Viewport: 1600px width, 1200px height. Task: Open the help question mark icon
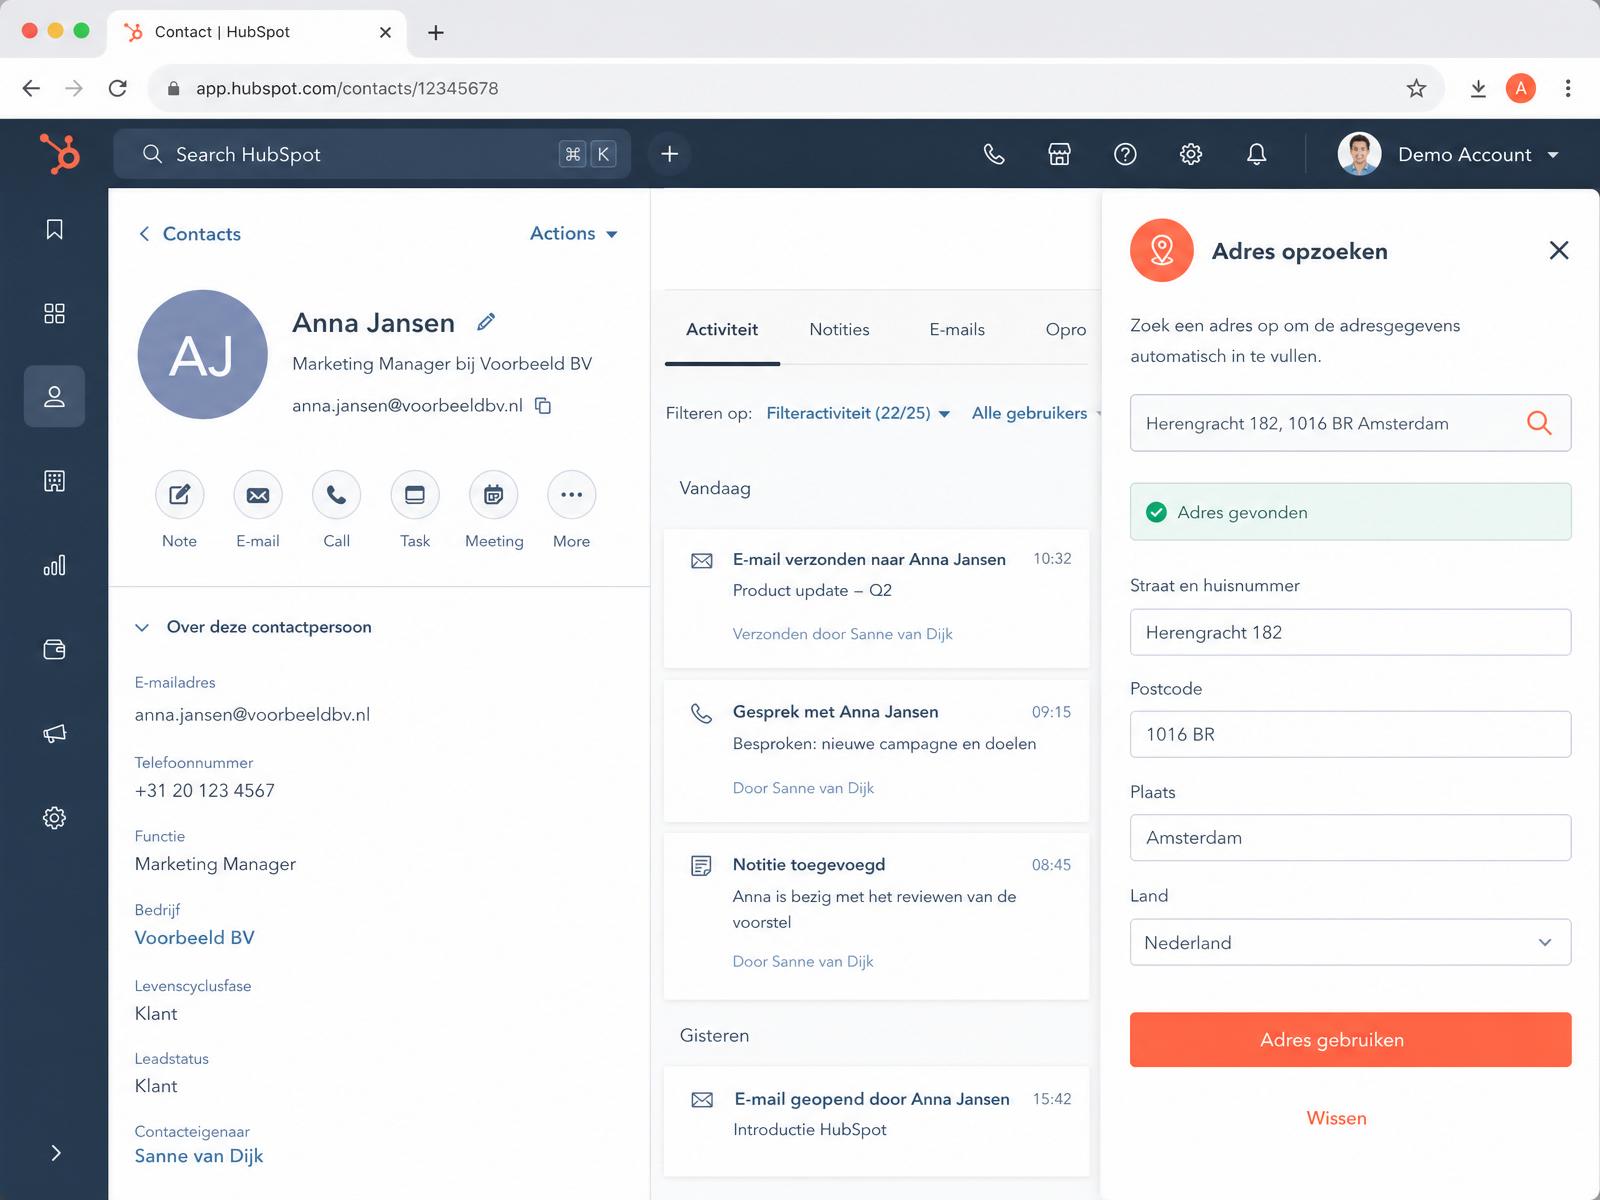(x=1125, y=154)
